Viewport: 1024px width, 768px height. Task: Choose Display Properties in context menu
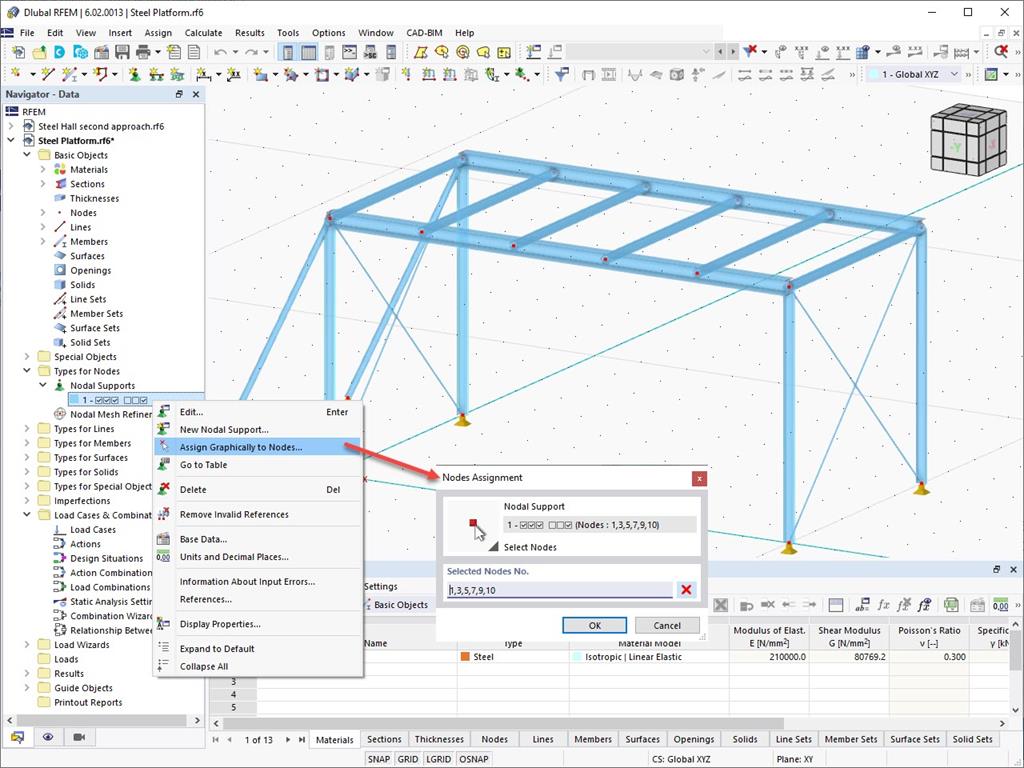257,624
